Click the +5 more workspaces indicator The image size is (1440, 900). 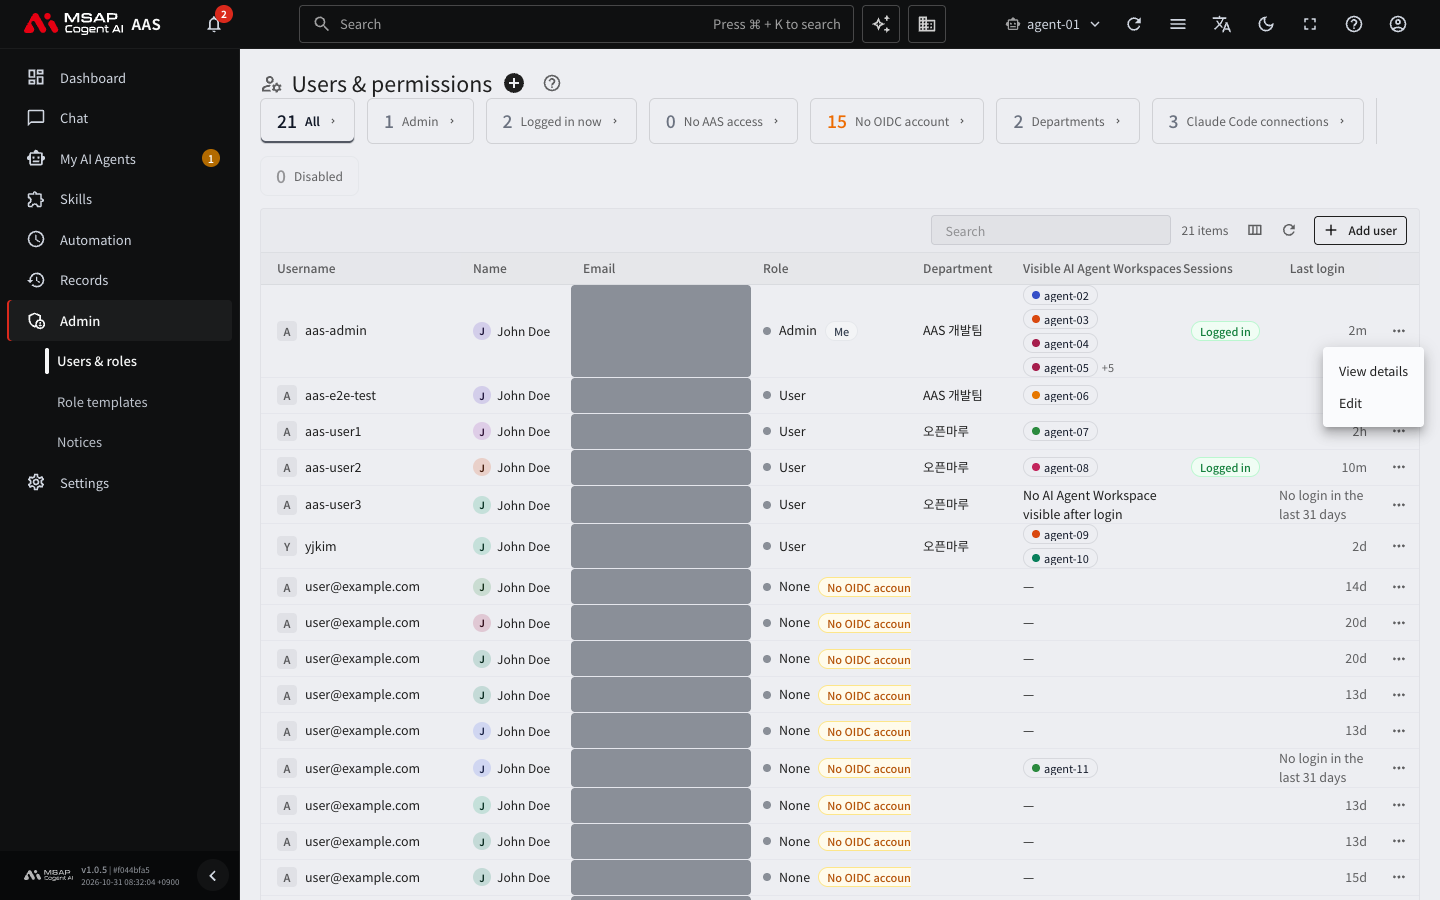(1108, 368)
